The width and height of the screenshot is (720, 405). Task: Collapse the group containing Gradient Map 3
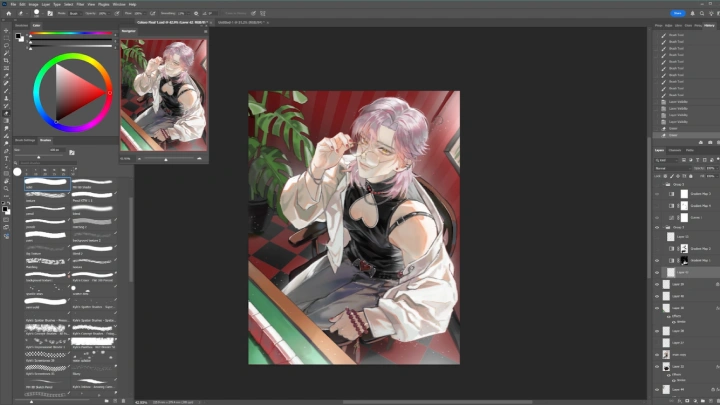point(663,184)
